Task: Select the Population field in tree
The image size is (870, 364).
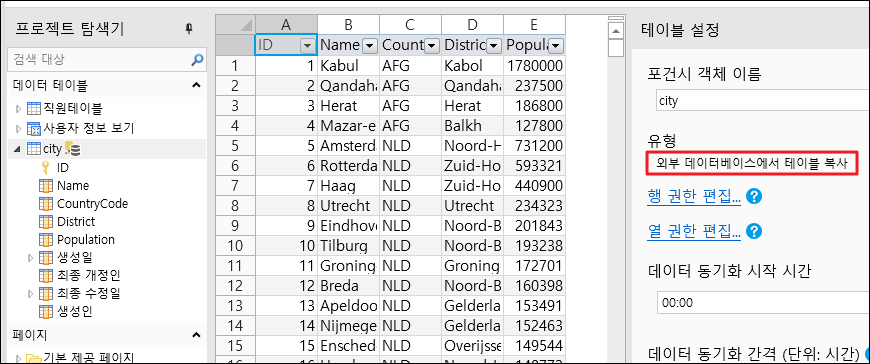Action: pyautogui.click(x=85, y=240)
